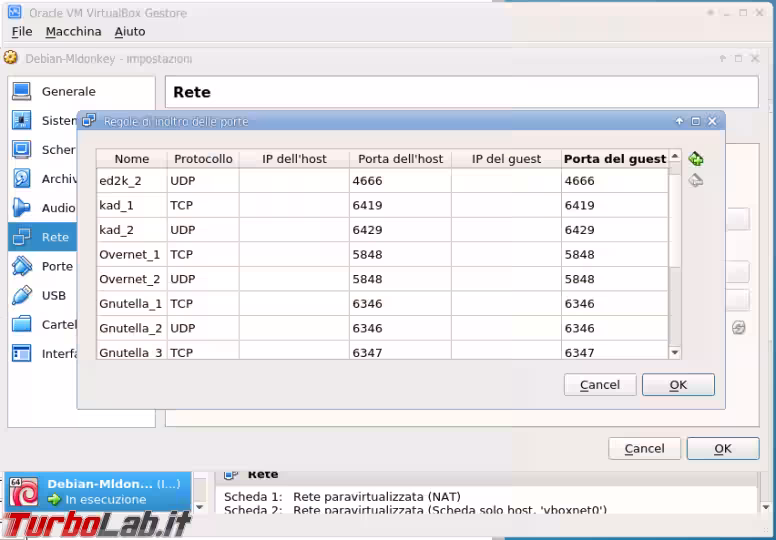Select the Generale settings icon
This screenshot has height=540, width=776.
pyautogui.click(x=22, y=92)
